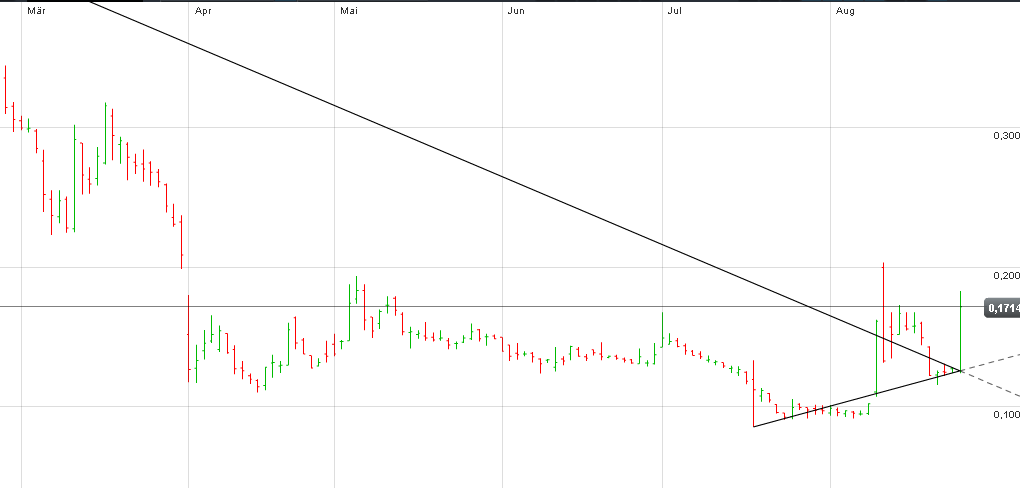Select the short ascending trendline from July
Image resolution: width=1020 pixels, height=488 pixels.
click(857, 398)
